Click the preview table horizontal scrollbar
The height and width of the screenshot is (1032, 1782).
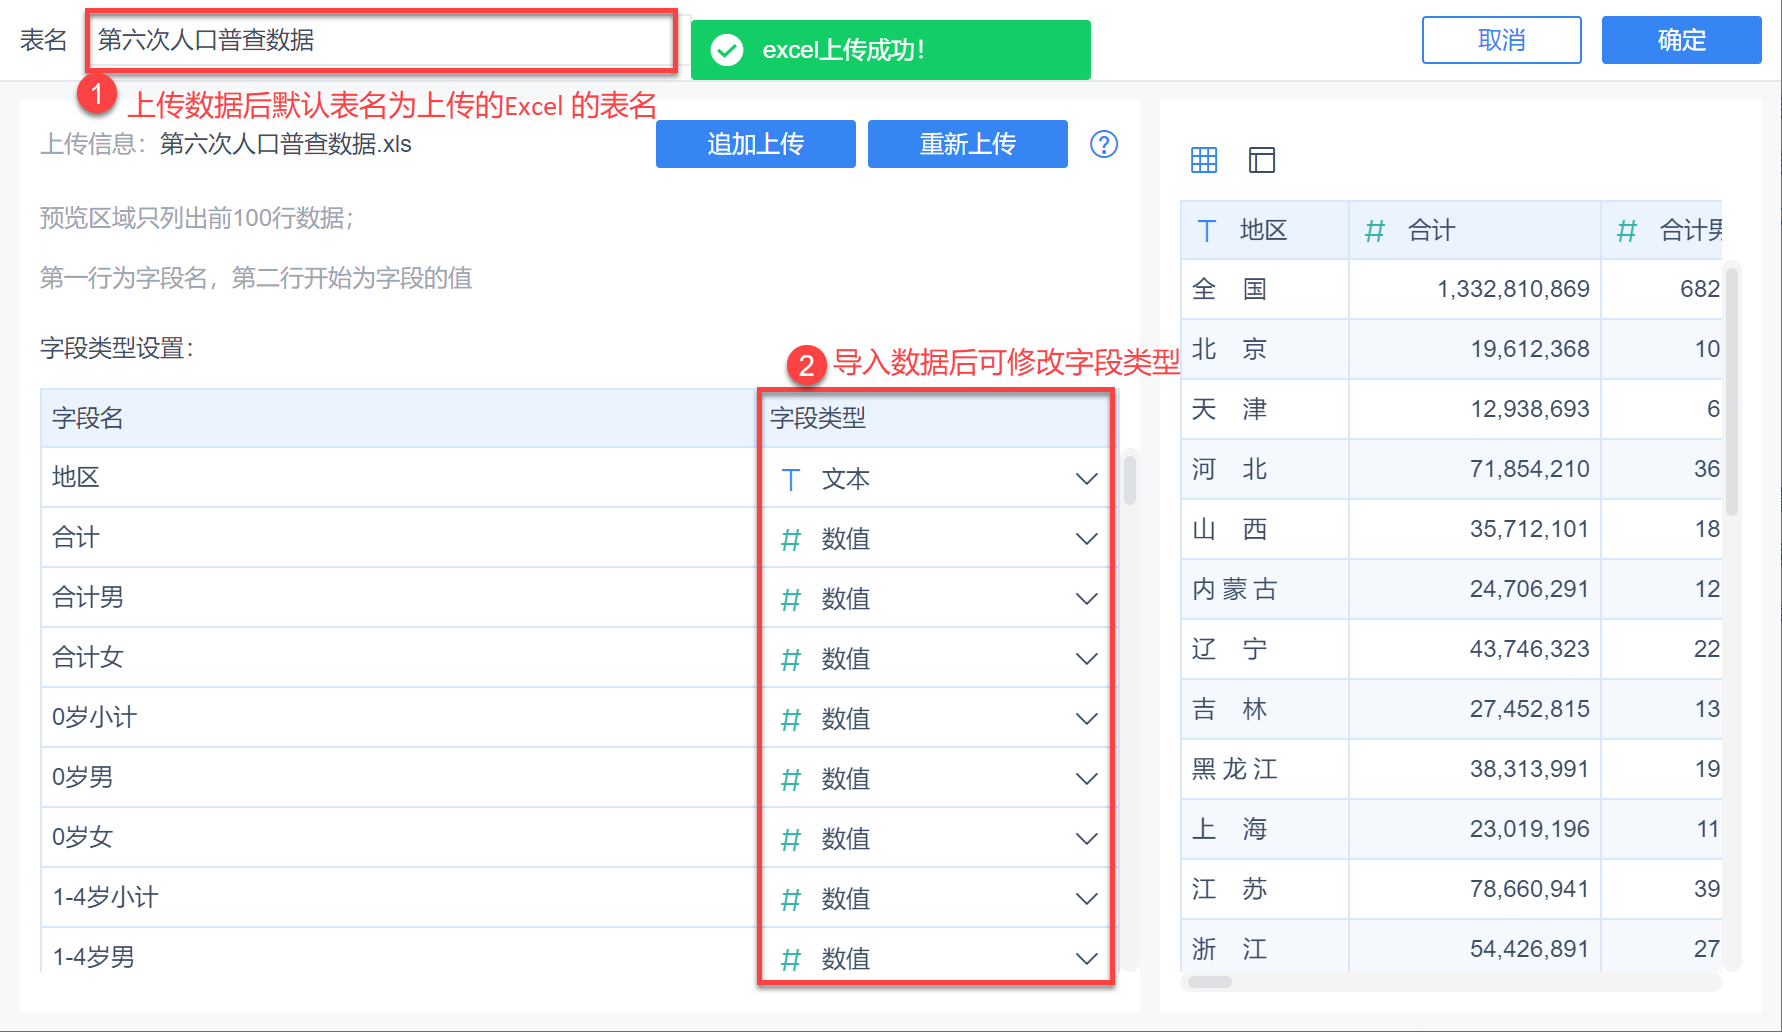pos(1210,982)
